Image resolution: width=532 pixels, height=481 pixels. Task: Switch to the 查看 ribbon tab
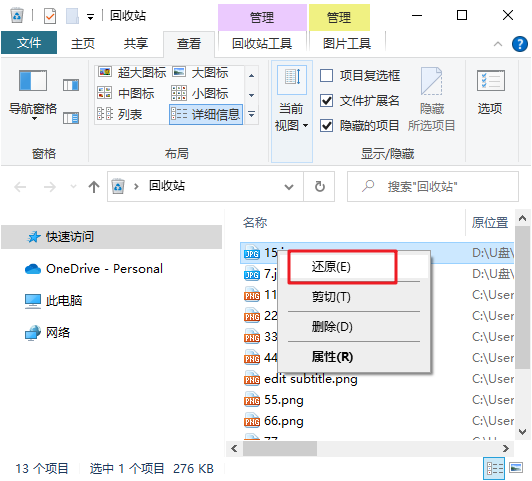[189, 43]
